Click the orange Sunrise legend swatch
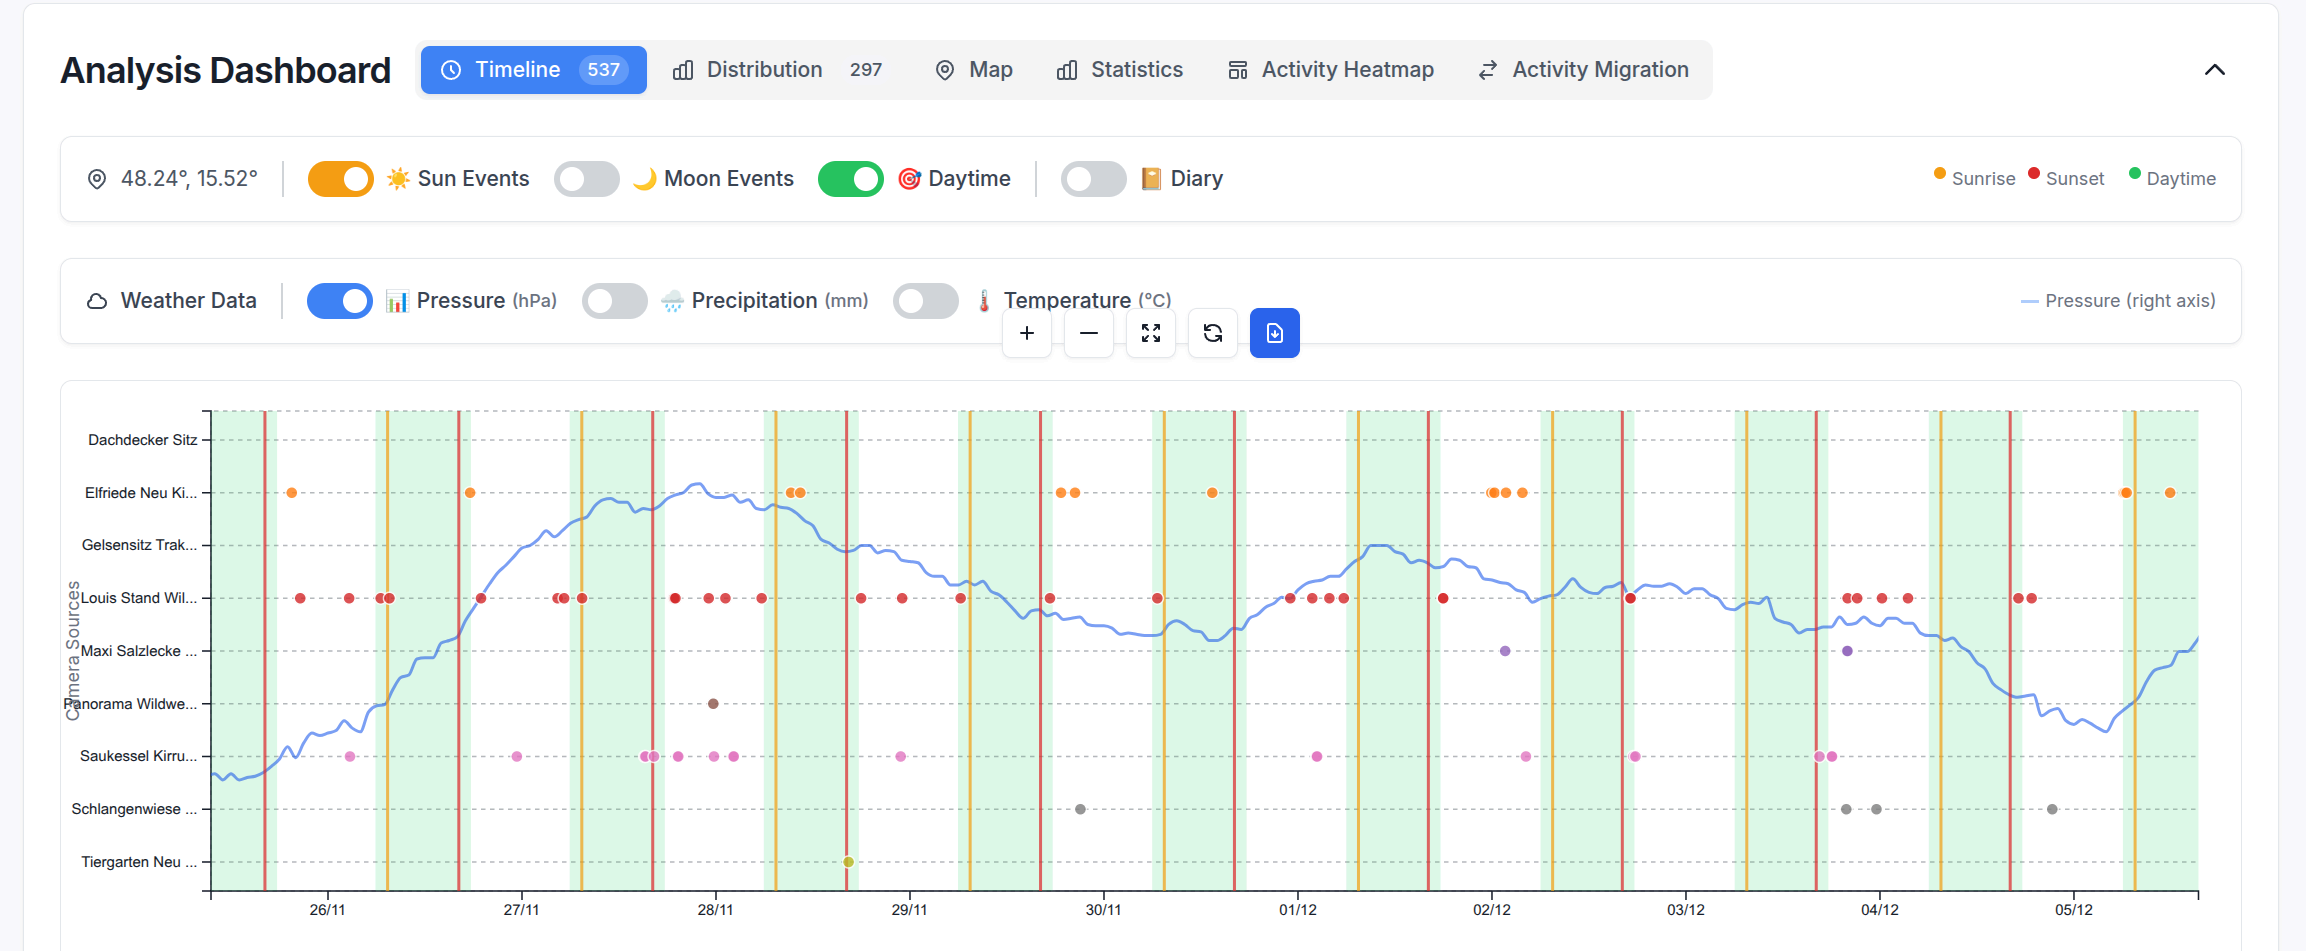 click(1939, 174)
